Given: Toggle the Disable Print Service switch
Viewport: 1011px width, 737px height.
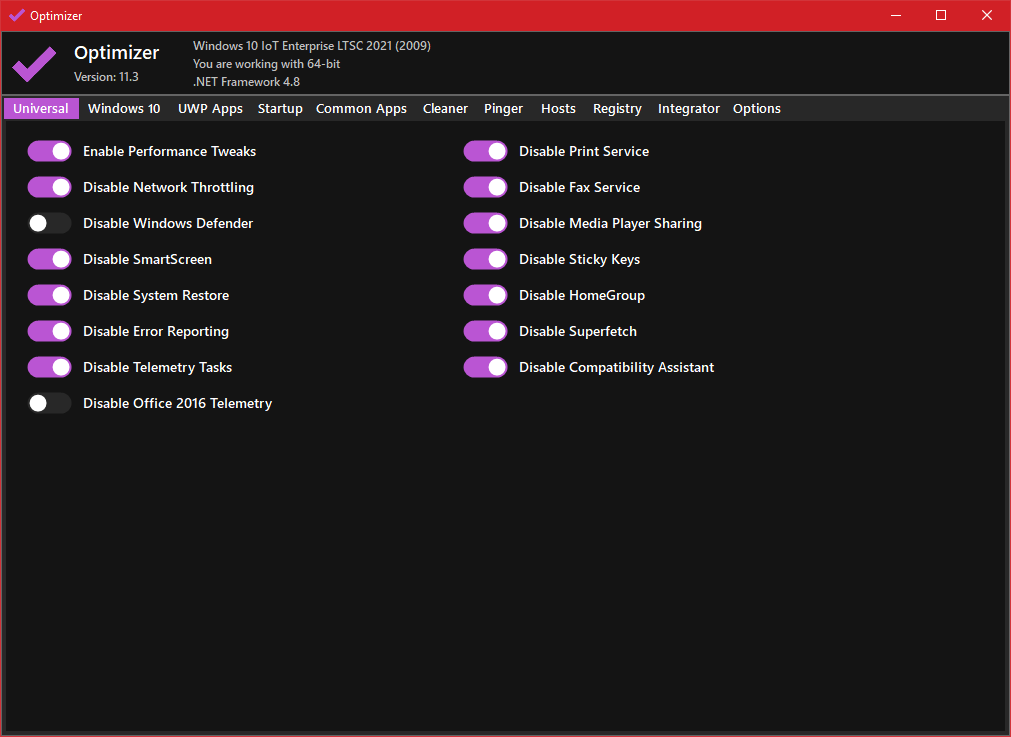Looking at the screenshot, I should tap(485, 151).
